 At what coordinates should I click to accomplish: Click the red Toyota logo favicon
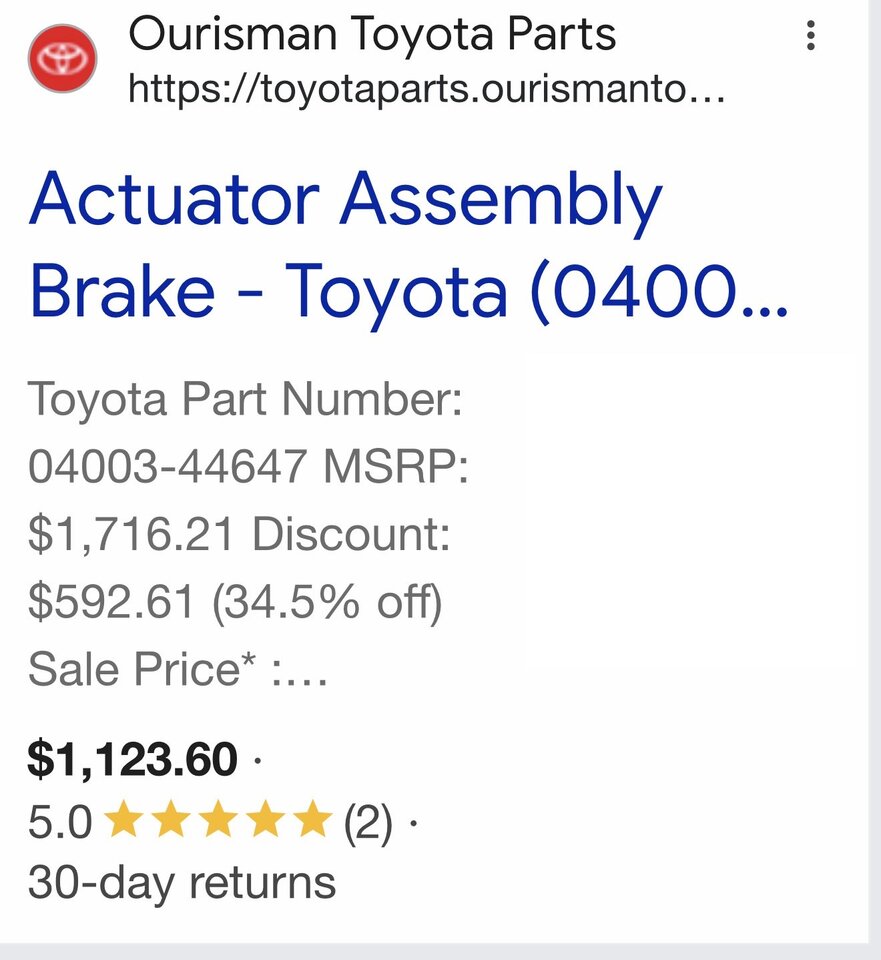point(62,59)
